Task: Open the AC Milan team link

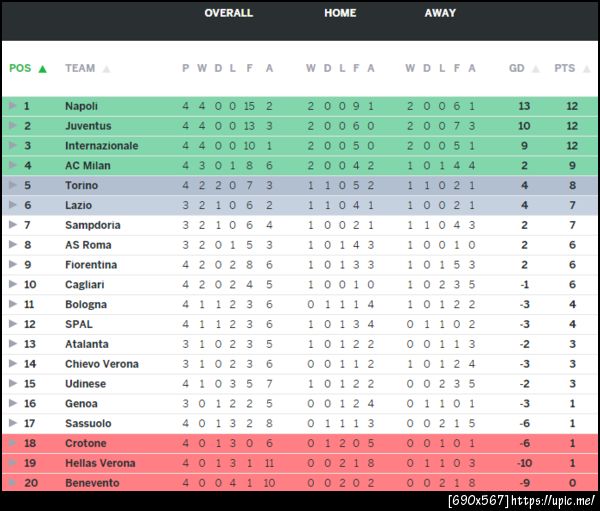Action: click(x=87, y=166)
